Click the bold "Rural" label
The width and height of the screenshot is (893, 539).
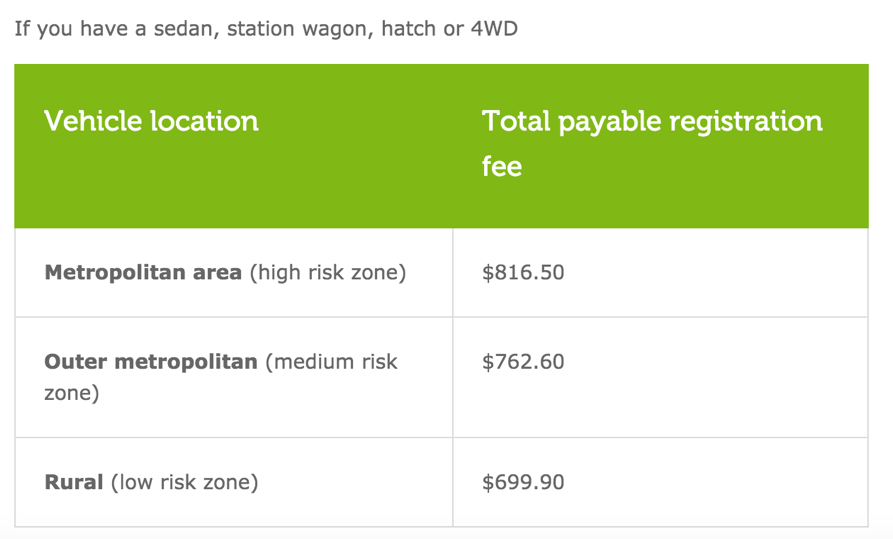pos(74,483)
